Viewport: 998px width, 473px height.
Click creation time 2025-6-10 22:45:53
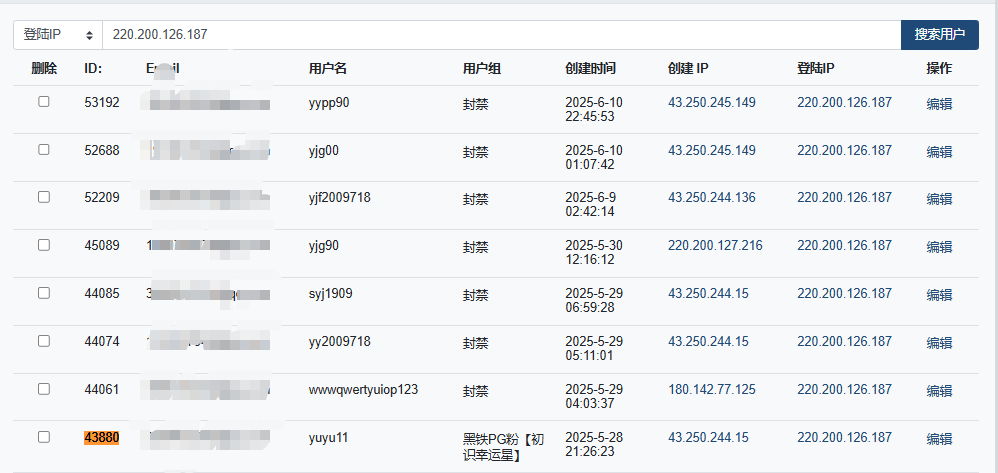click(x=594, y=109)
